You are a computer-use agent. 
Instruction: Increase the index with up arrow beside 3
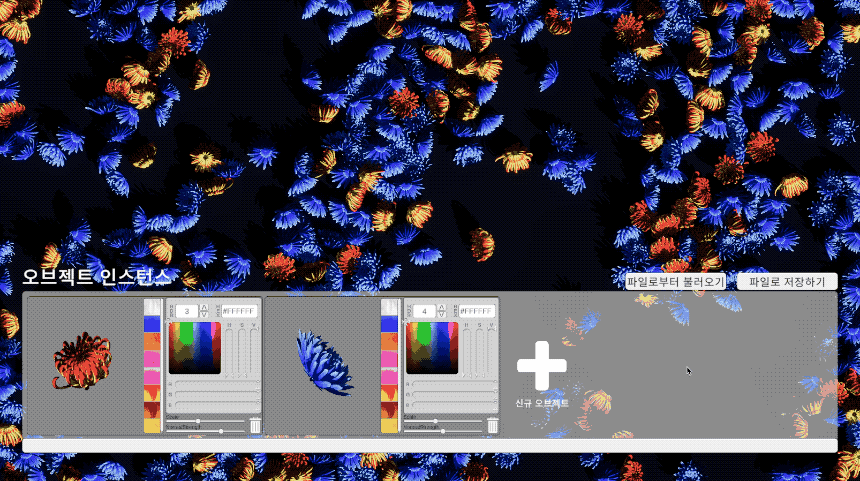pos(204,308)
